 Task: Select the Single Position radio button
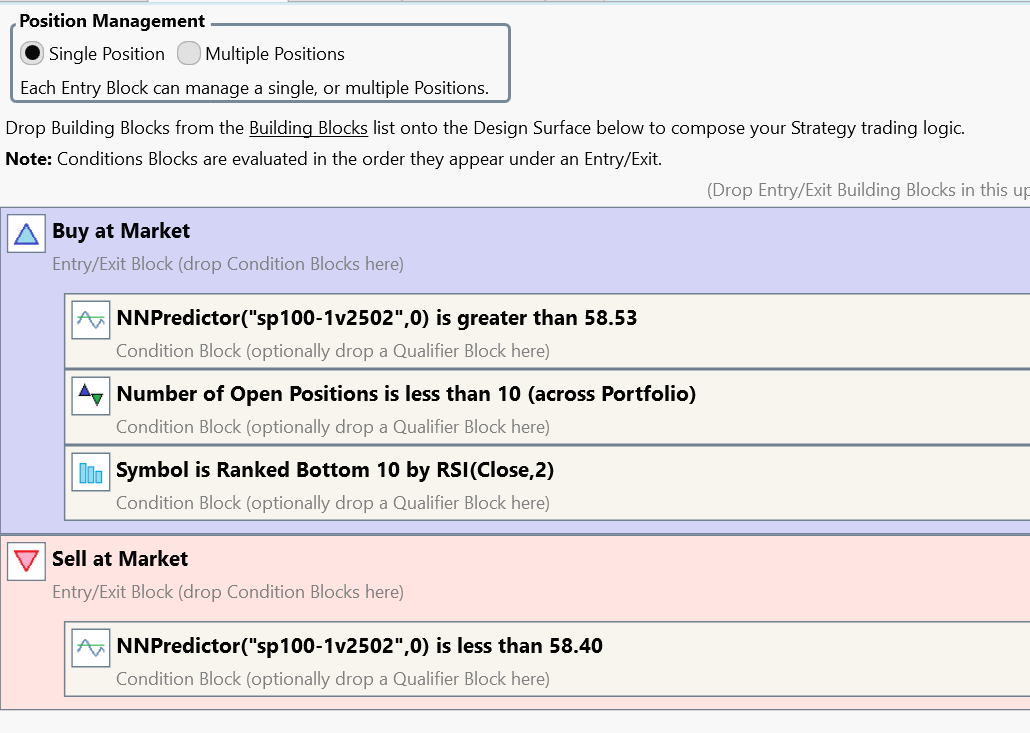tap(32, 54)
